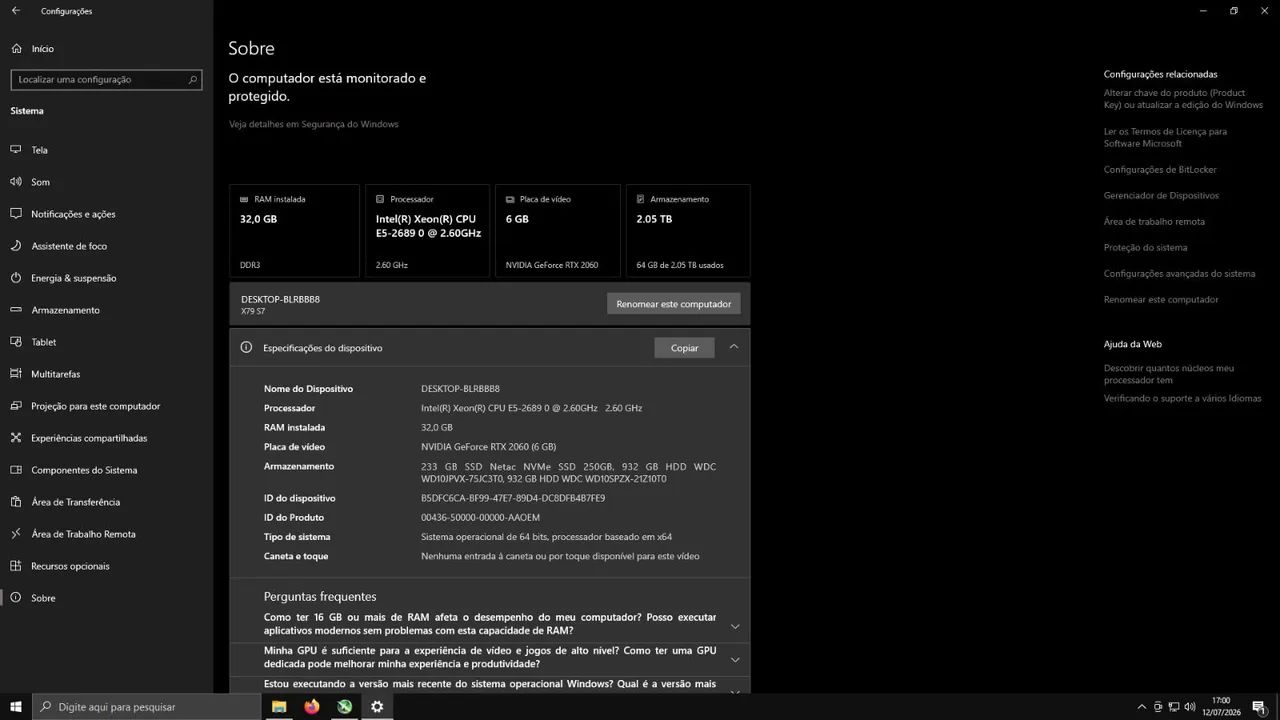
Task: Open Configurações avançadas do sistema link
Action: [x=1179, y=274]
